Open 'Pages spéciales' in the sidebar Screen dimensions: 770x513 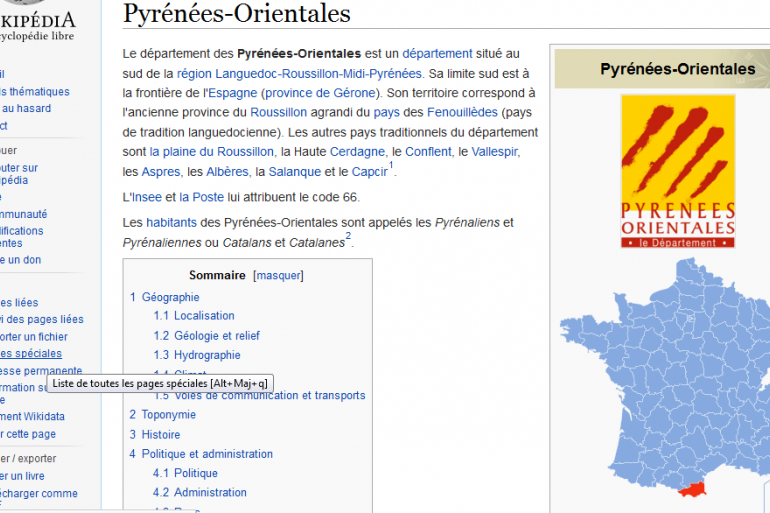(30, 353)
